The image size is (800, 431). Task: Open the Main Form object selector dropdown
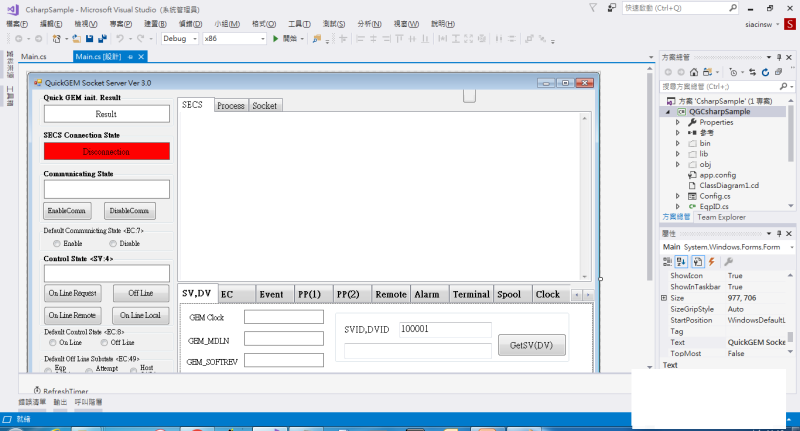[791, 247]
